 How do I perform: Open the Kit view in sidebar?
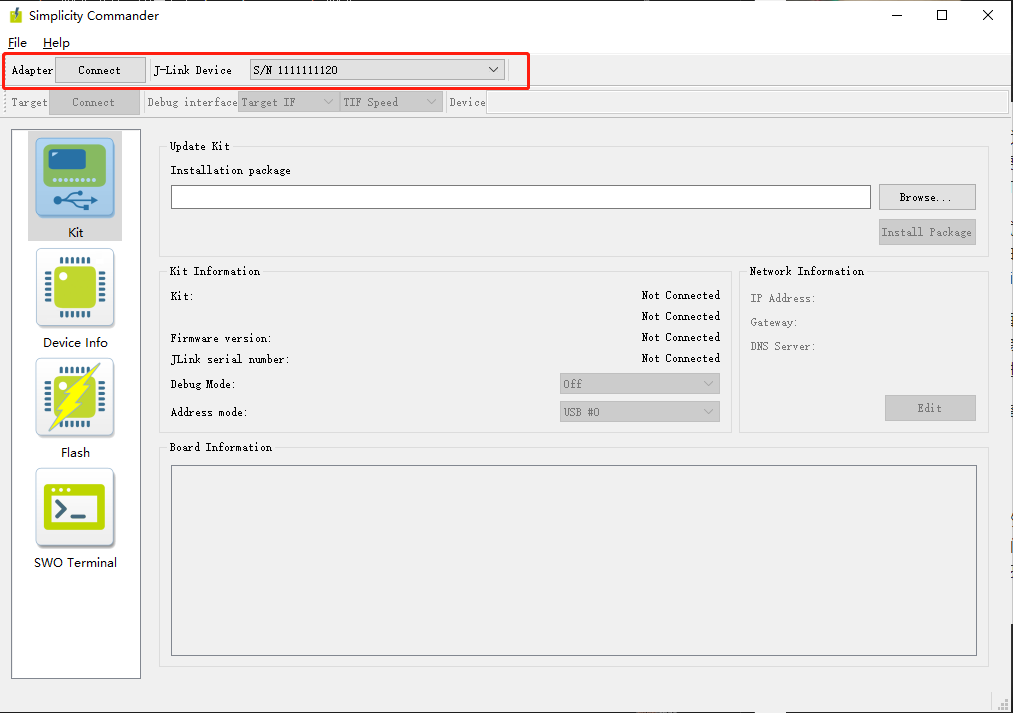[75, 186]
